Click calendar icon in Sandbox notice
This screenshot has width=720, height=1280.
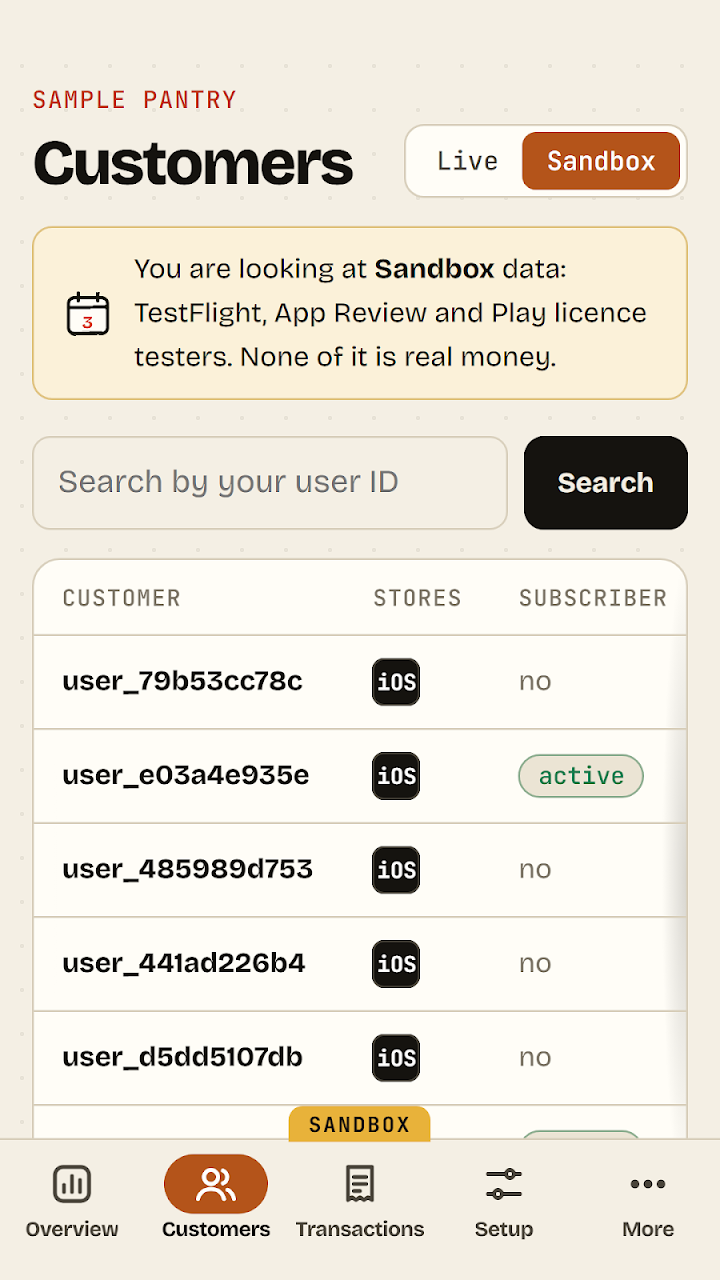point(88,313)
